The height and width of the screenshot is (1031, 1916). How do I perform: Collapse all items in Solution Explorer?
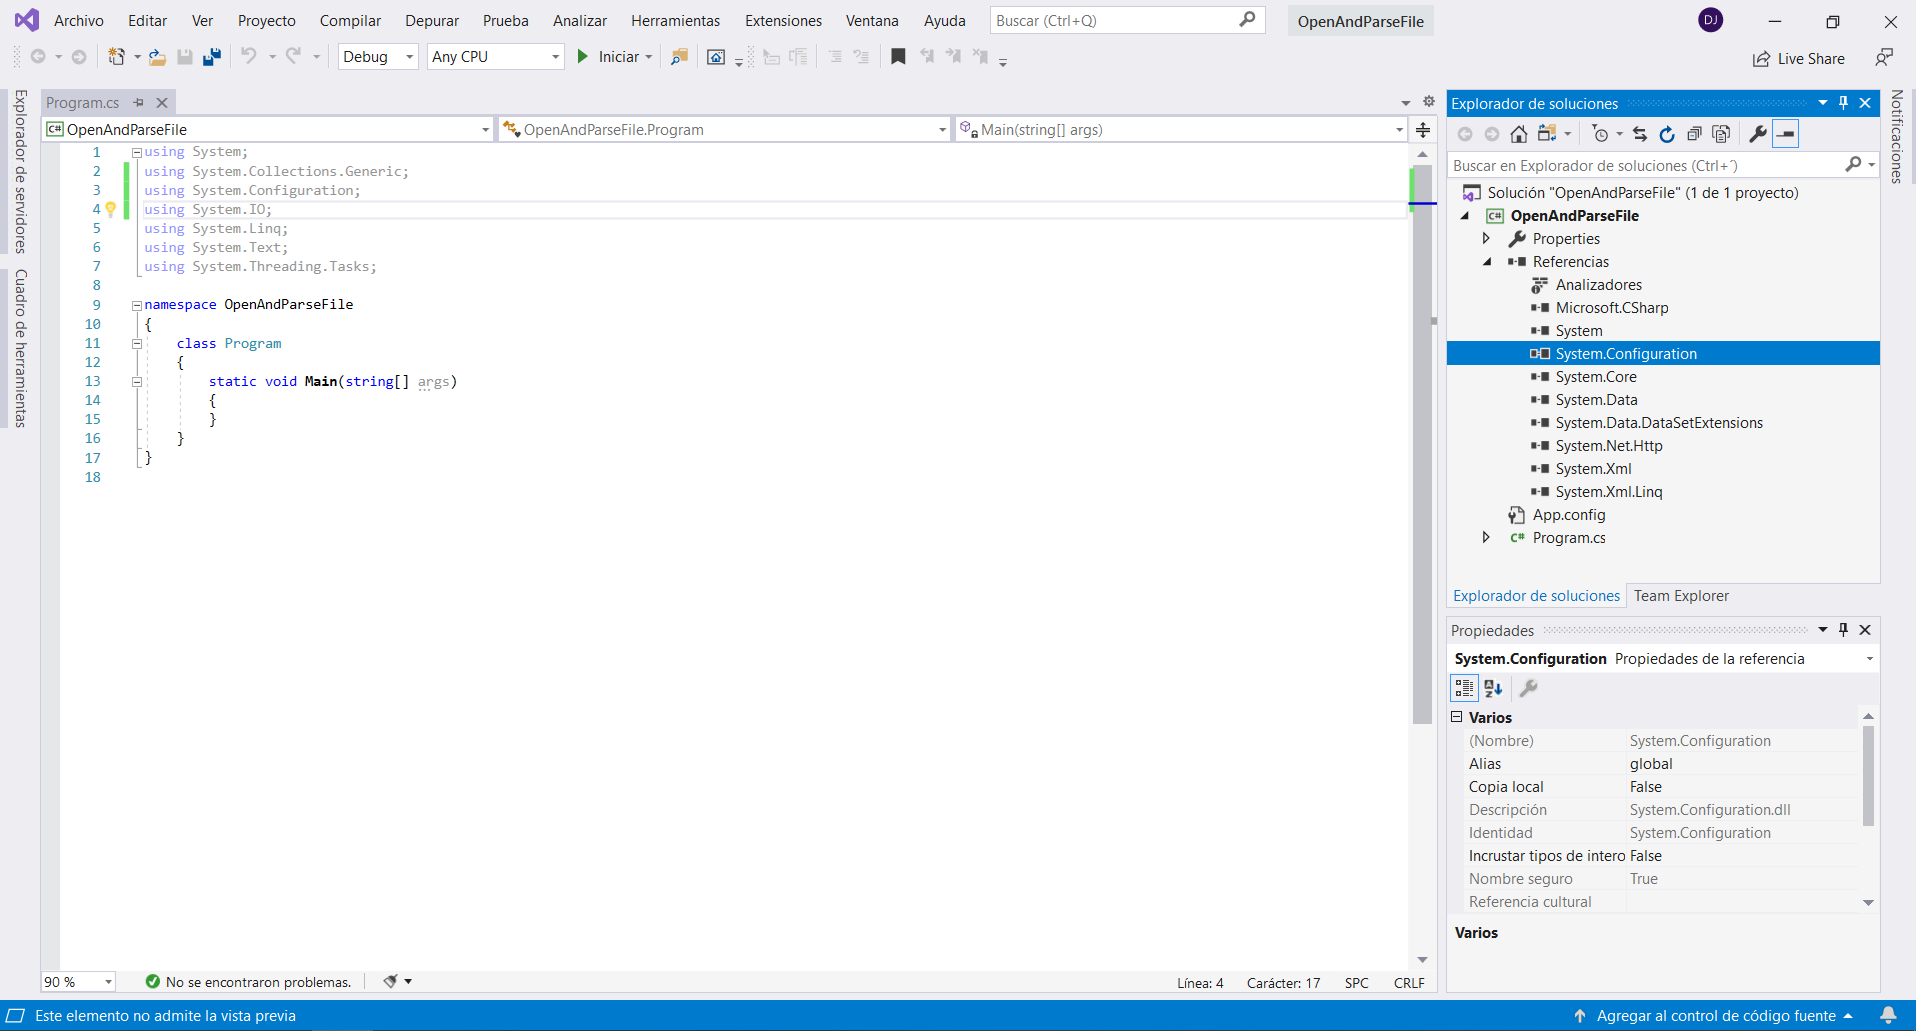pos(1693,134)
